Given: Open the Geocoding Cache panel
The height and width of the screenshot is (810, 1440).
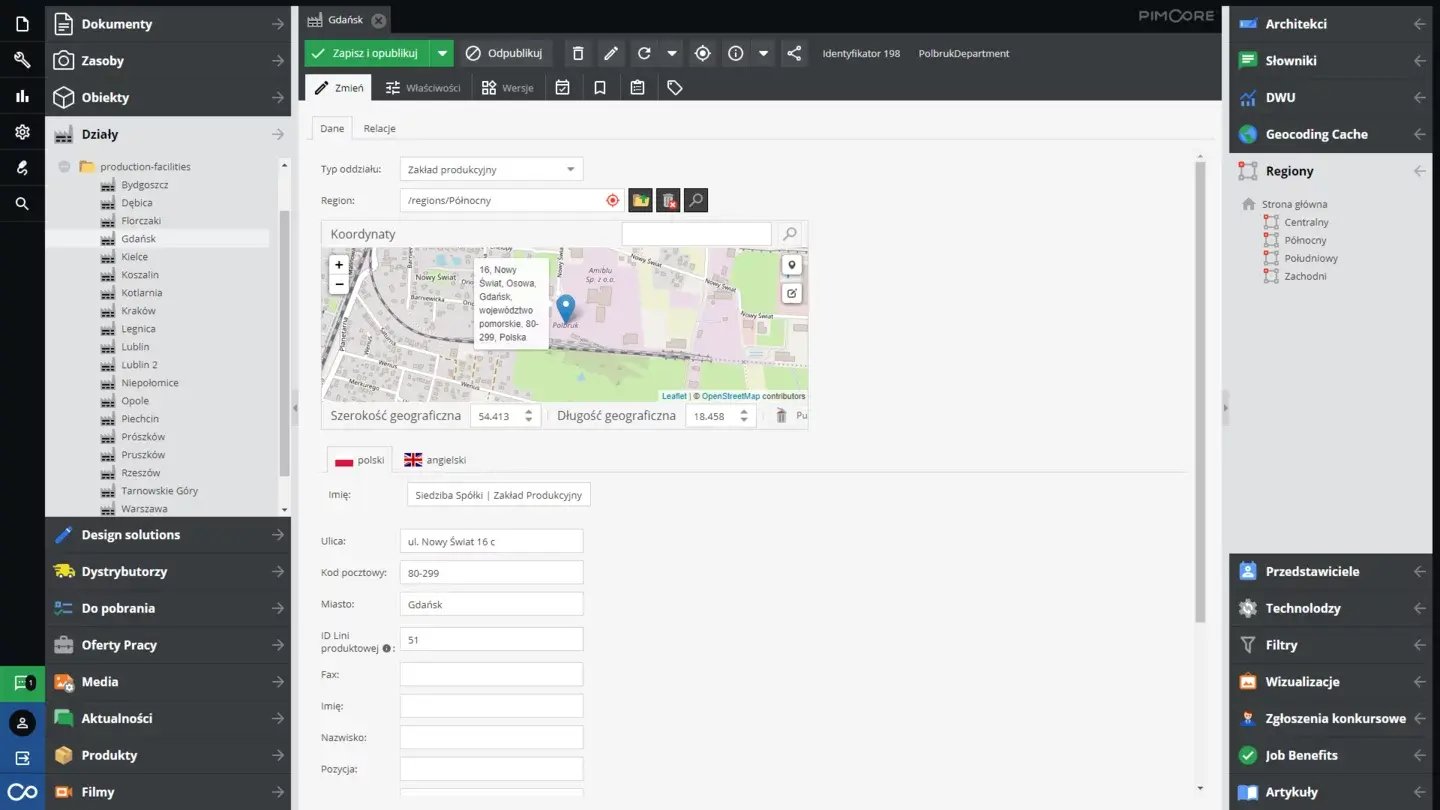Looking at the screenshot, I should (1331, 134).
